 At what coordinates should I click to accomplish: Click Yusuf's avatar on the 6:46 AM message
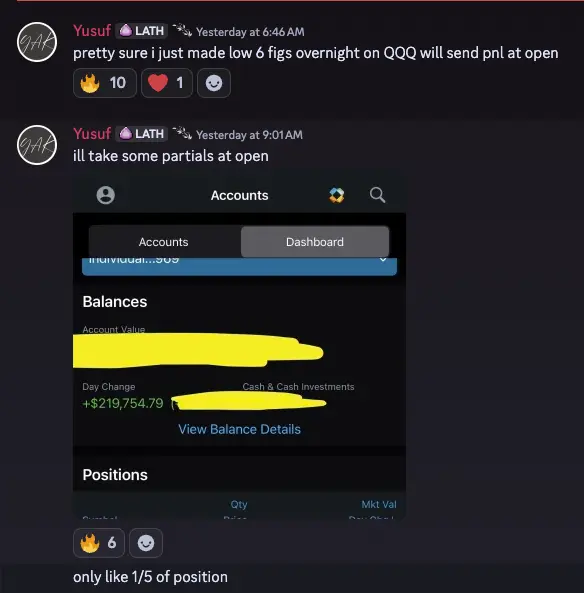pyautogui.click(x=37, y=42)
